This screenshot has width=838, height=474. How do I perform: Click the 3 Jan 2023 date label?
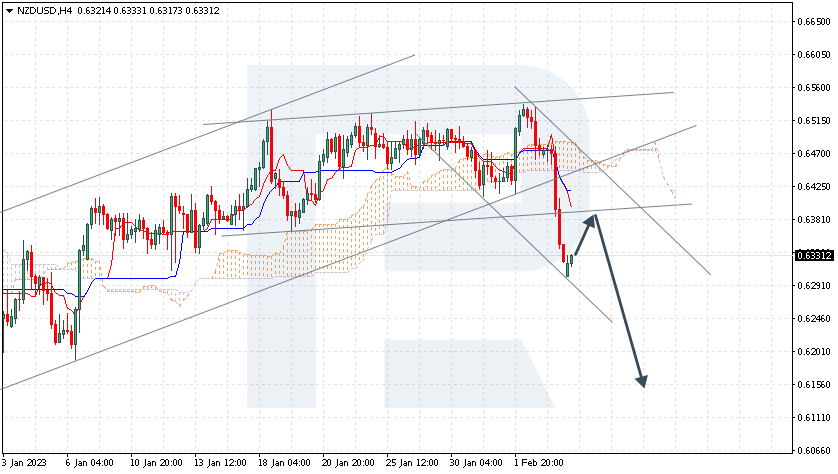click(23, 464)
